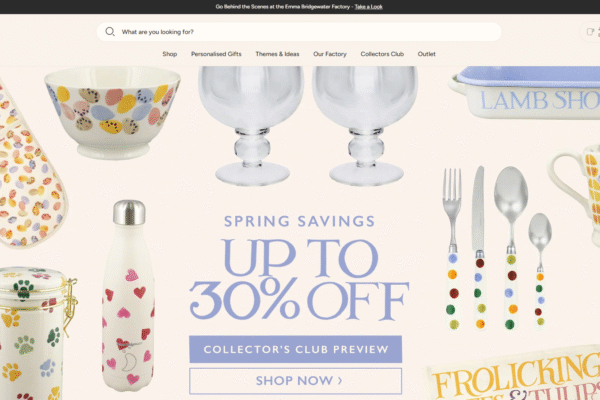Viewport: 600px width, 400px height.
Task: Click the right glass goblet image
Action: (x=365, y=126)
